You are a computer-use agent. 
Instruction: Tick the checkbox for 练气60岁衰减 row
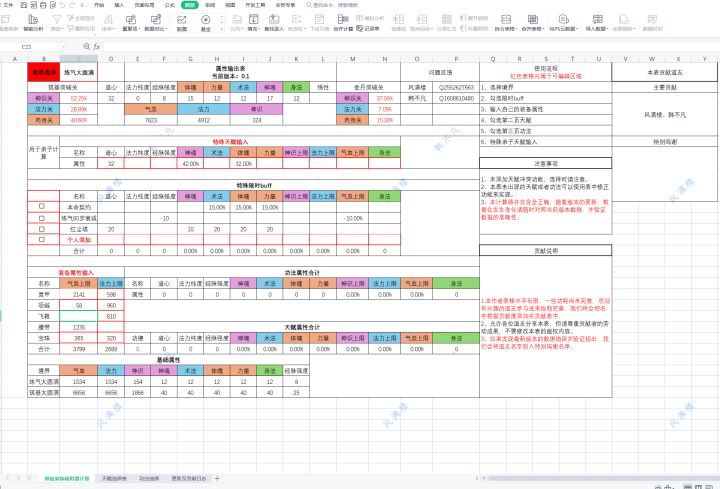42,218
